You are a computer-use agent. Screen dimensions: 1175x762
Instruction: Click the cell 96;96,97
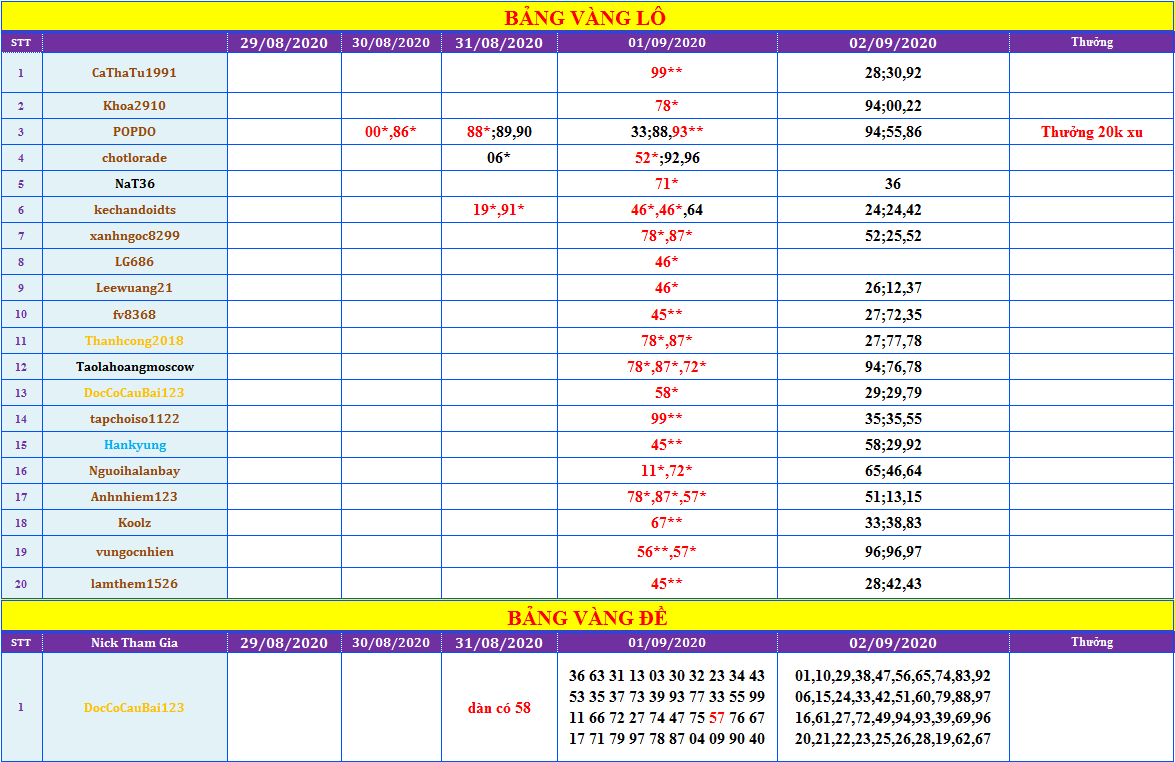tap(893, 552)
